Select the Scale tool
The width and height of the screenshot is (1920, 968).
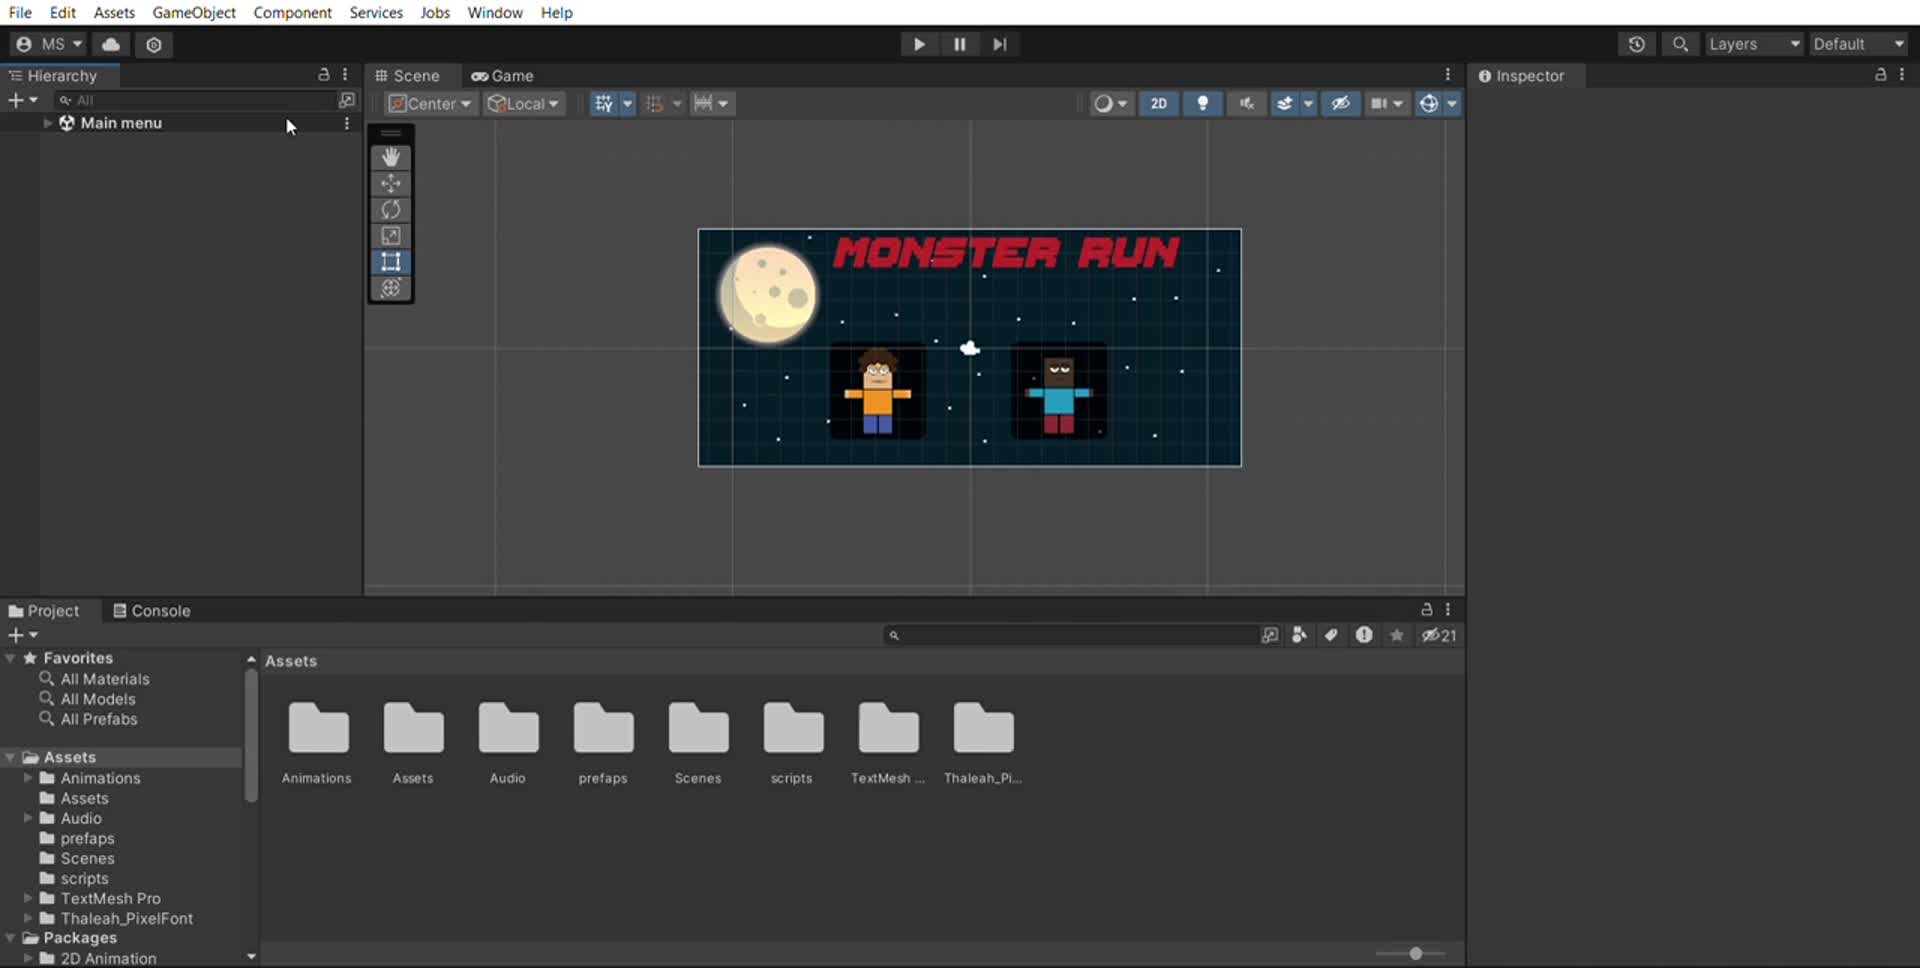[390, 235]
